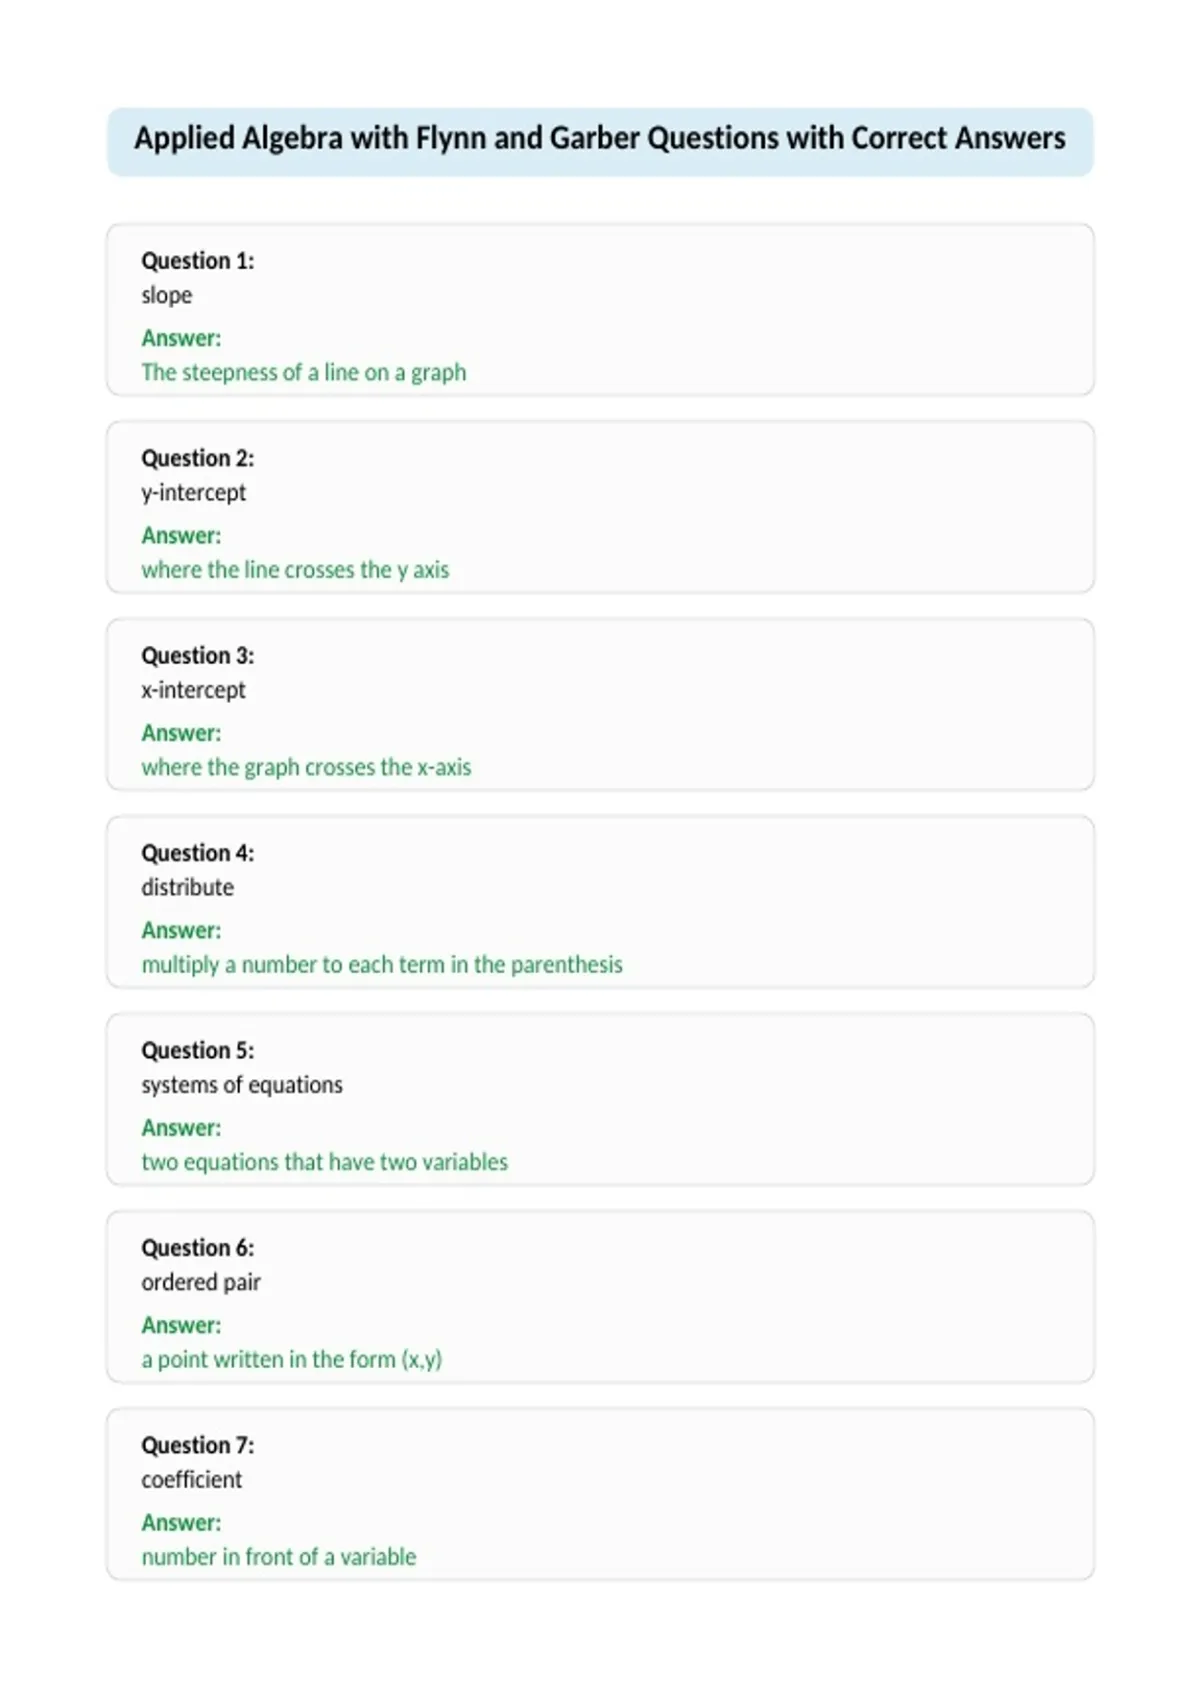Click the answer 'a point written in the form (x,y)'
This screenshot has height=1700, width=1200.
[292, 1360]
